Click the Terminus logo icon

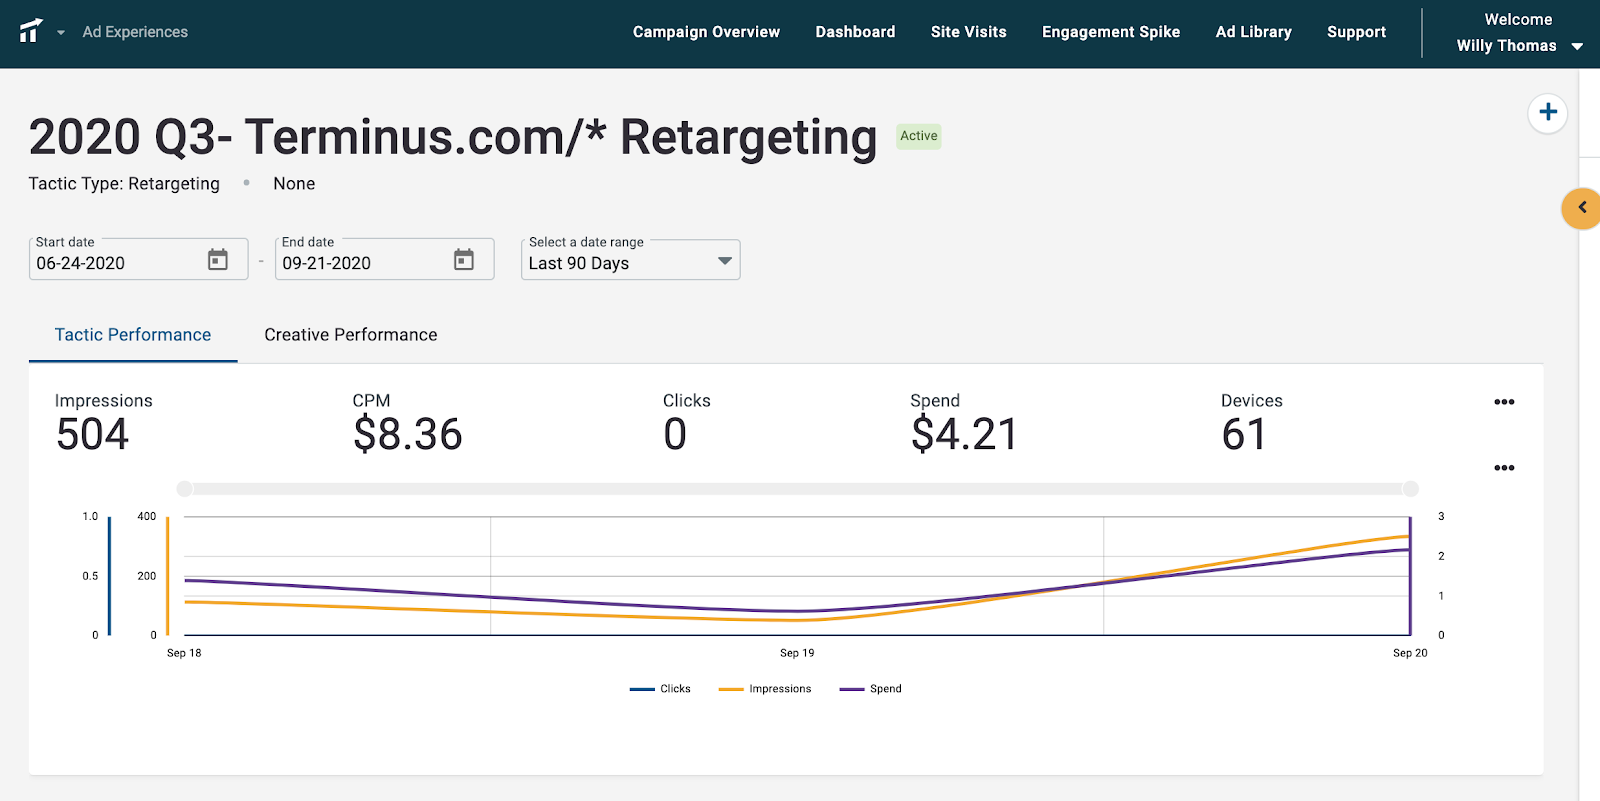tap(30, 31)
